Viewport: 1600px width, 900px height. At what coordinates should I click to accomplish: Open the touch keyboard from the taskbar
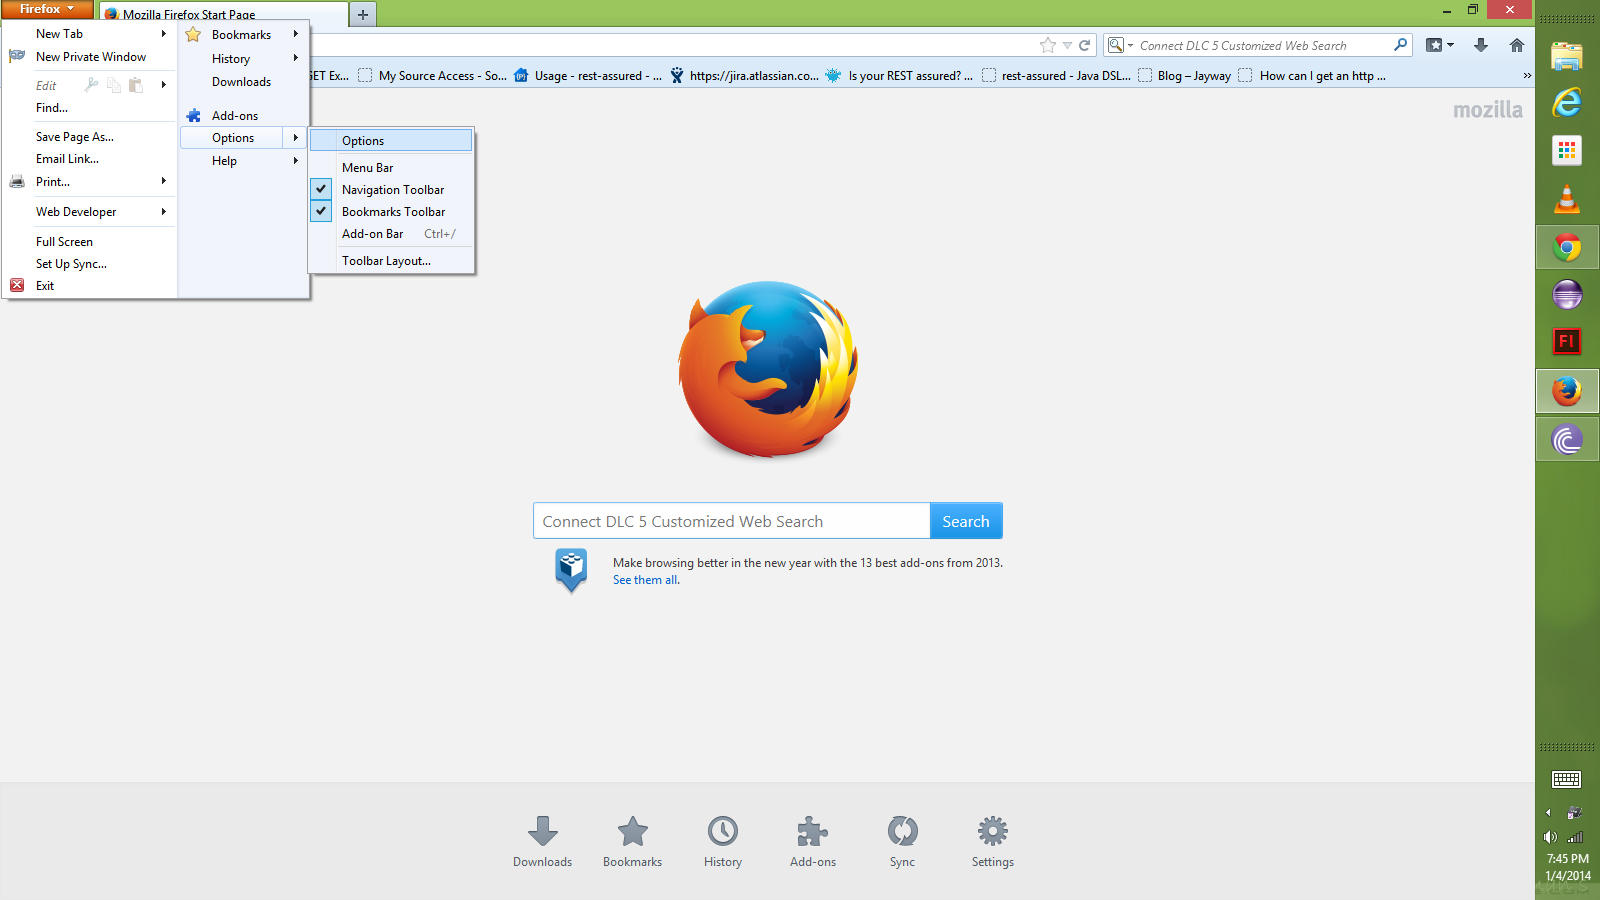1566,779
